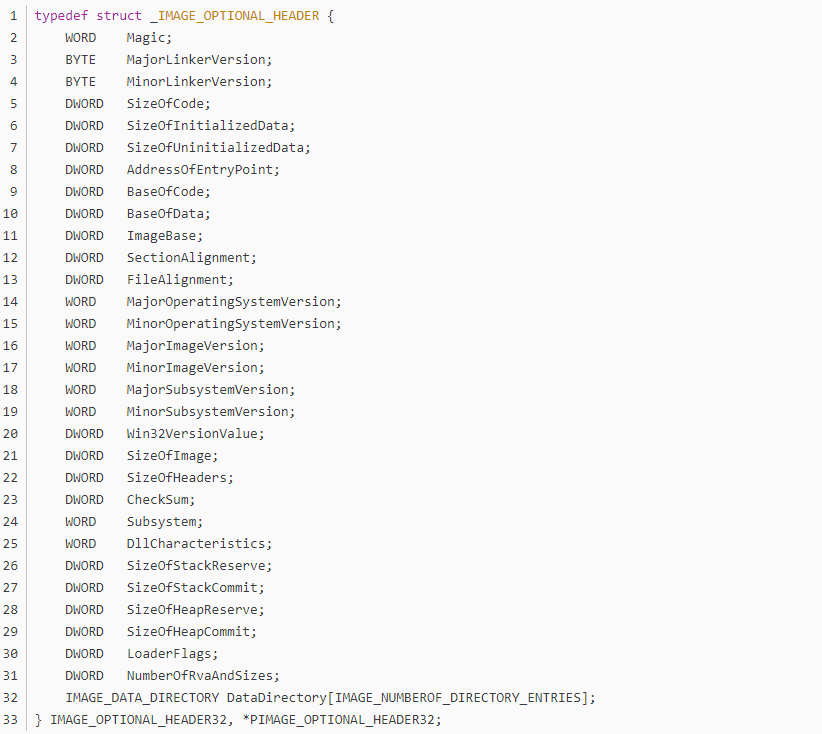Click the IMAGE_DATA_DIRECTORY type name
The height and width of the screenshot is (734, 822).
click(142, 698)
